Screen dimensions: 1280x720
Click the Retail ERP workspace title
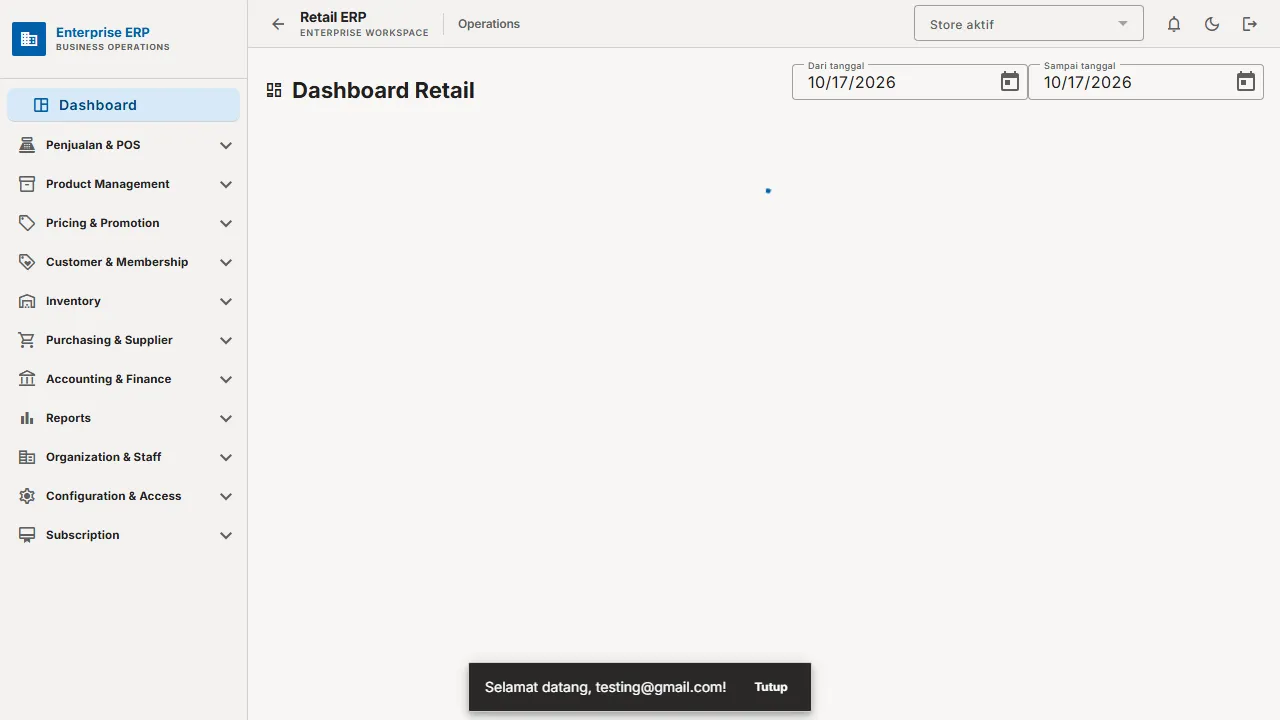(x=333, y=17)
